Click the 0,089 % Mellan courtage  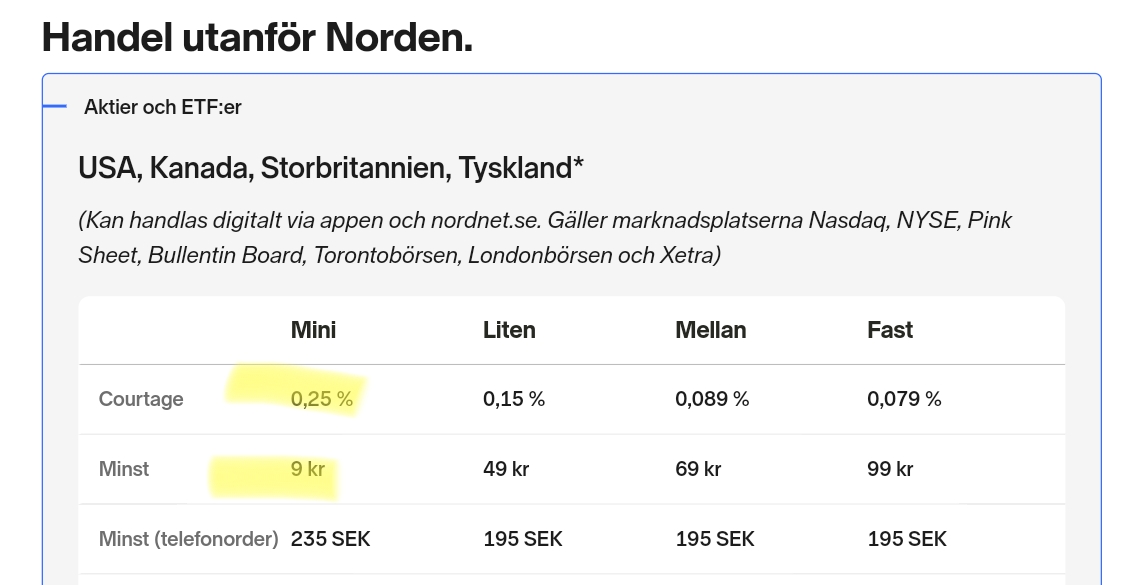pos(712,399)
